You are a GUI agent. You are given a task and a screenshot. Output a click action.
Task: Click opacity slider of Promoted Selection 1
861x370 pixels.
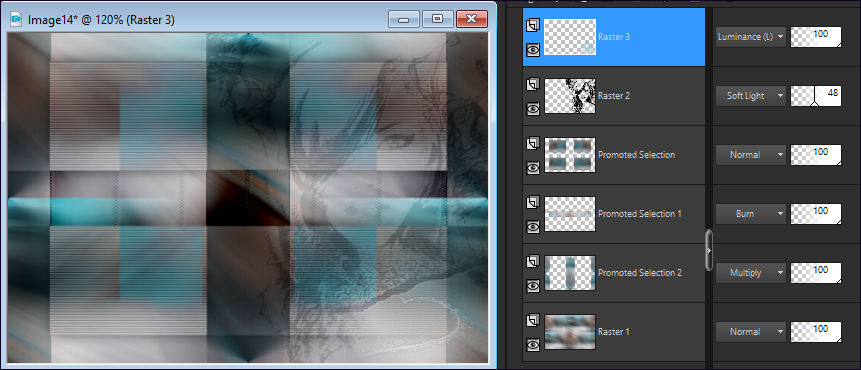(816, 214)
